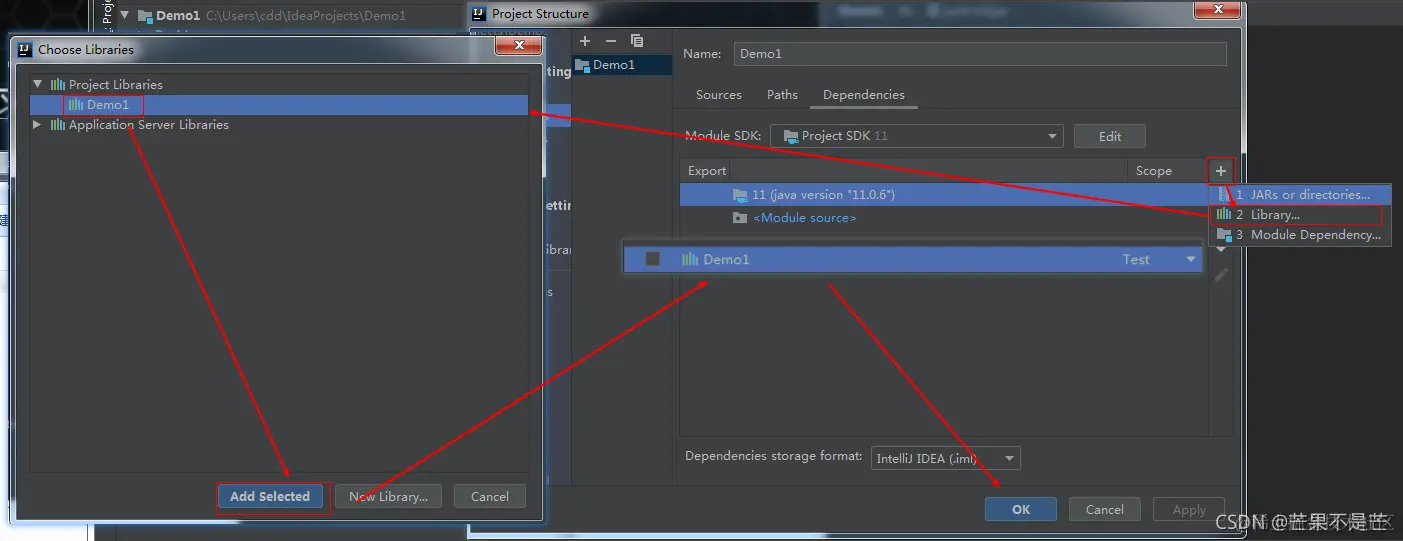Switch to the Paths tab
This screenshot has height=541, width=1403.
(x=782, y=95)
